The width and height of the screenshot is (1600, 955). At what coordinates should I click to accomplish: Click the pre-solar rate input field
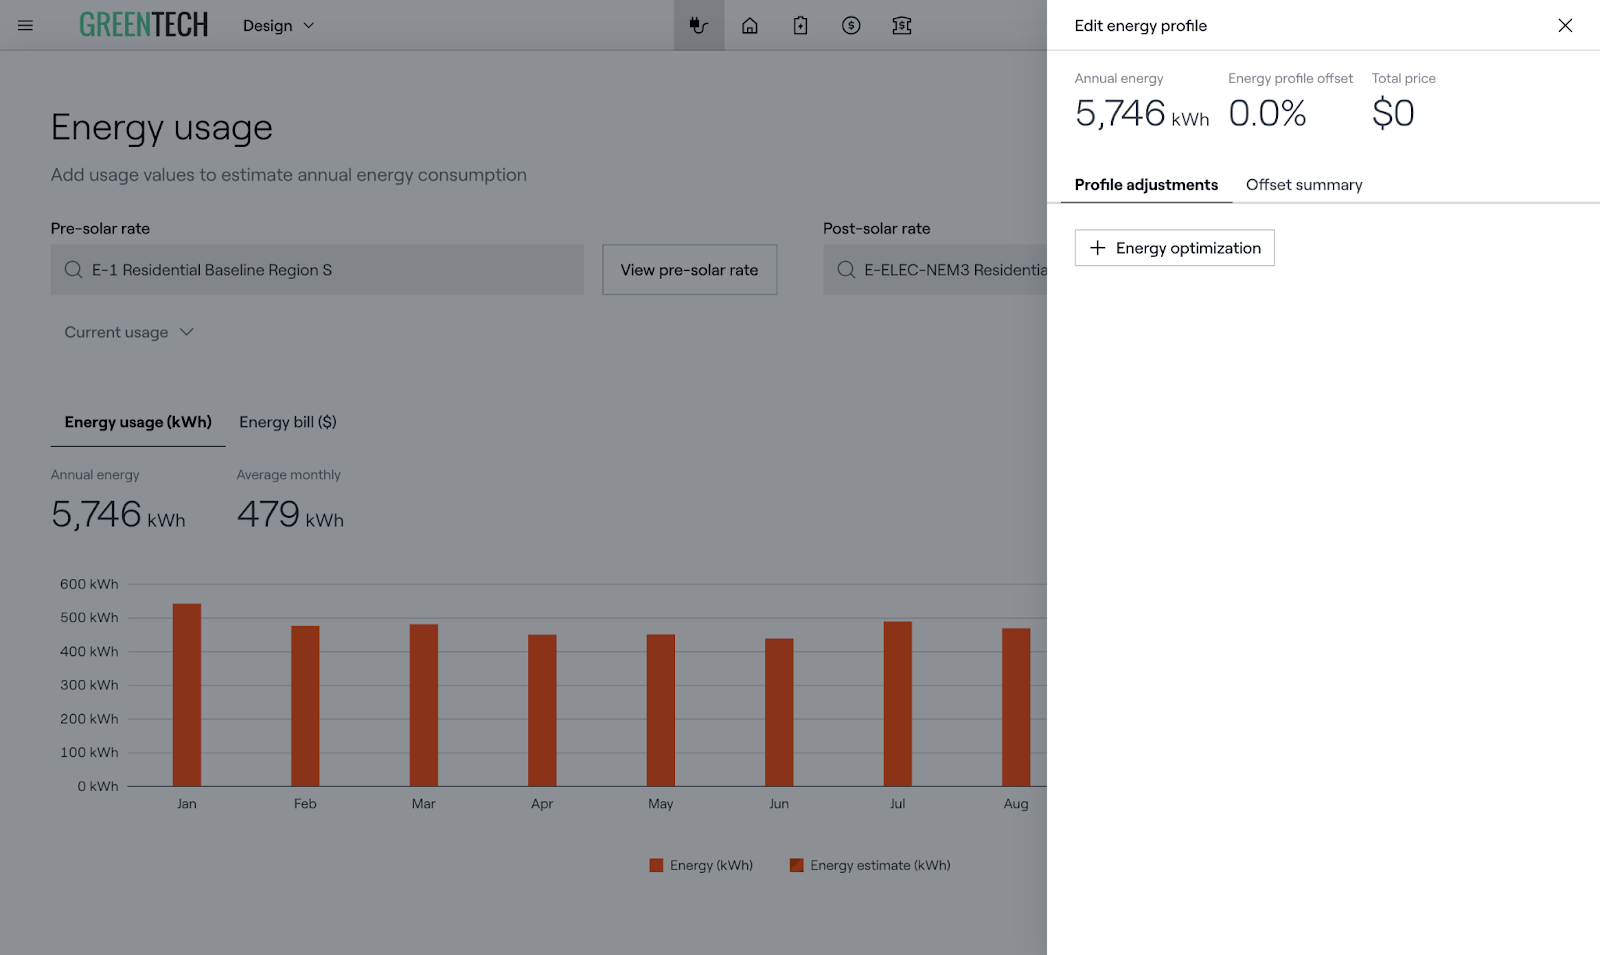330,270
